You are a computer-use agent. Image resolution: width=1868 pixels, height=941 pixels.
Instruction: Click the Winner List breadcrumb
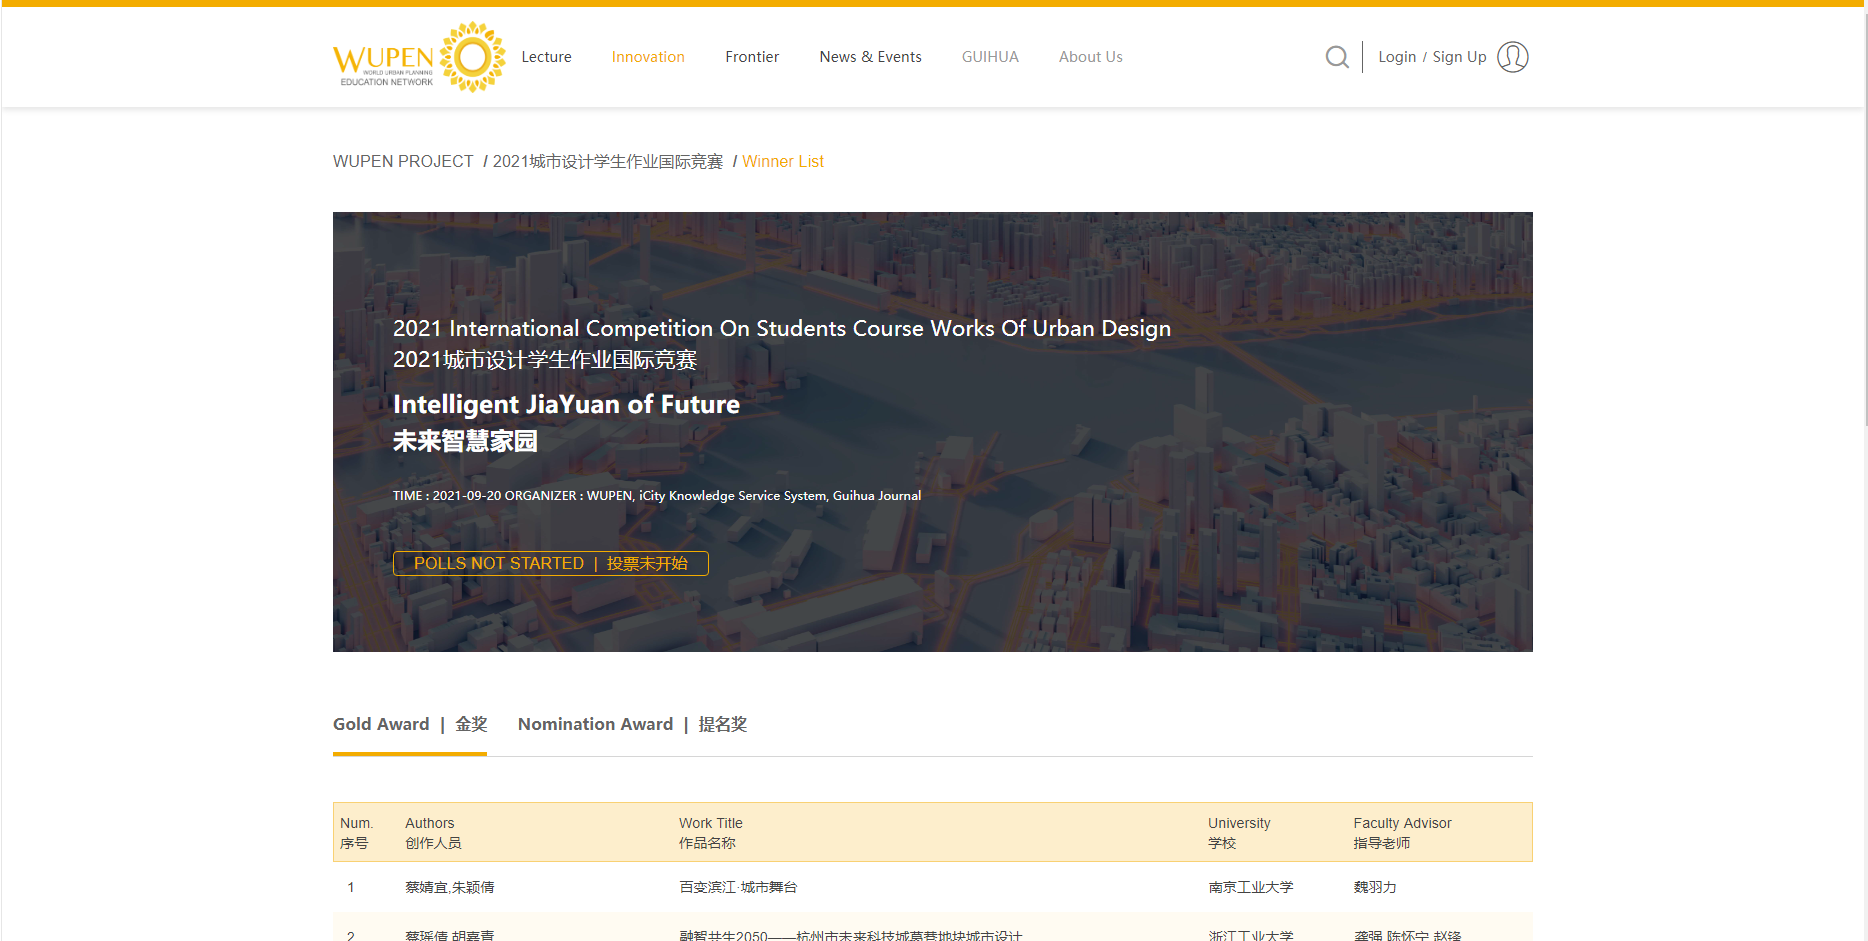783,161
